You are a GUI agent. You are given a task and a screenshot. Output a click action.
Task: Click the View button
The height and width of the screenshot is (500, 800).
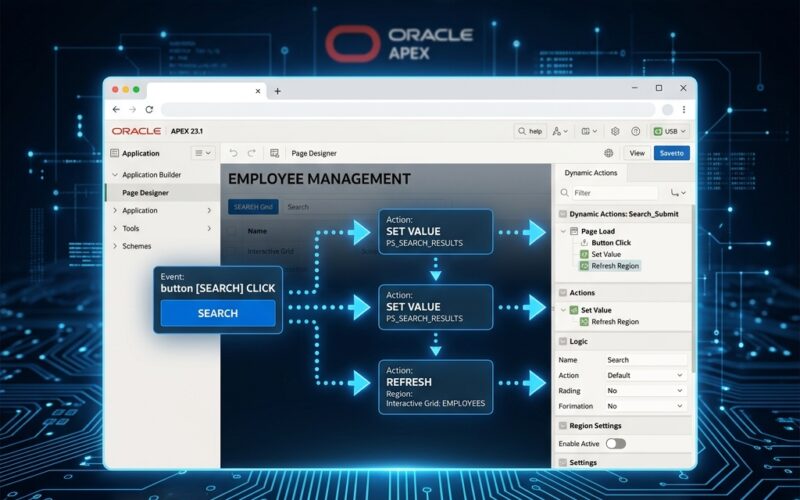[x=637, y=153]
